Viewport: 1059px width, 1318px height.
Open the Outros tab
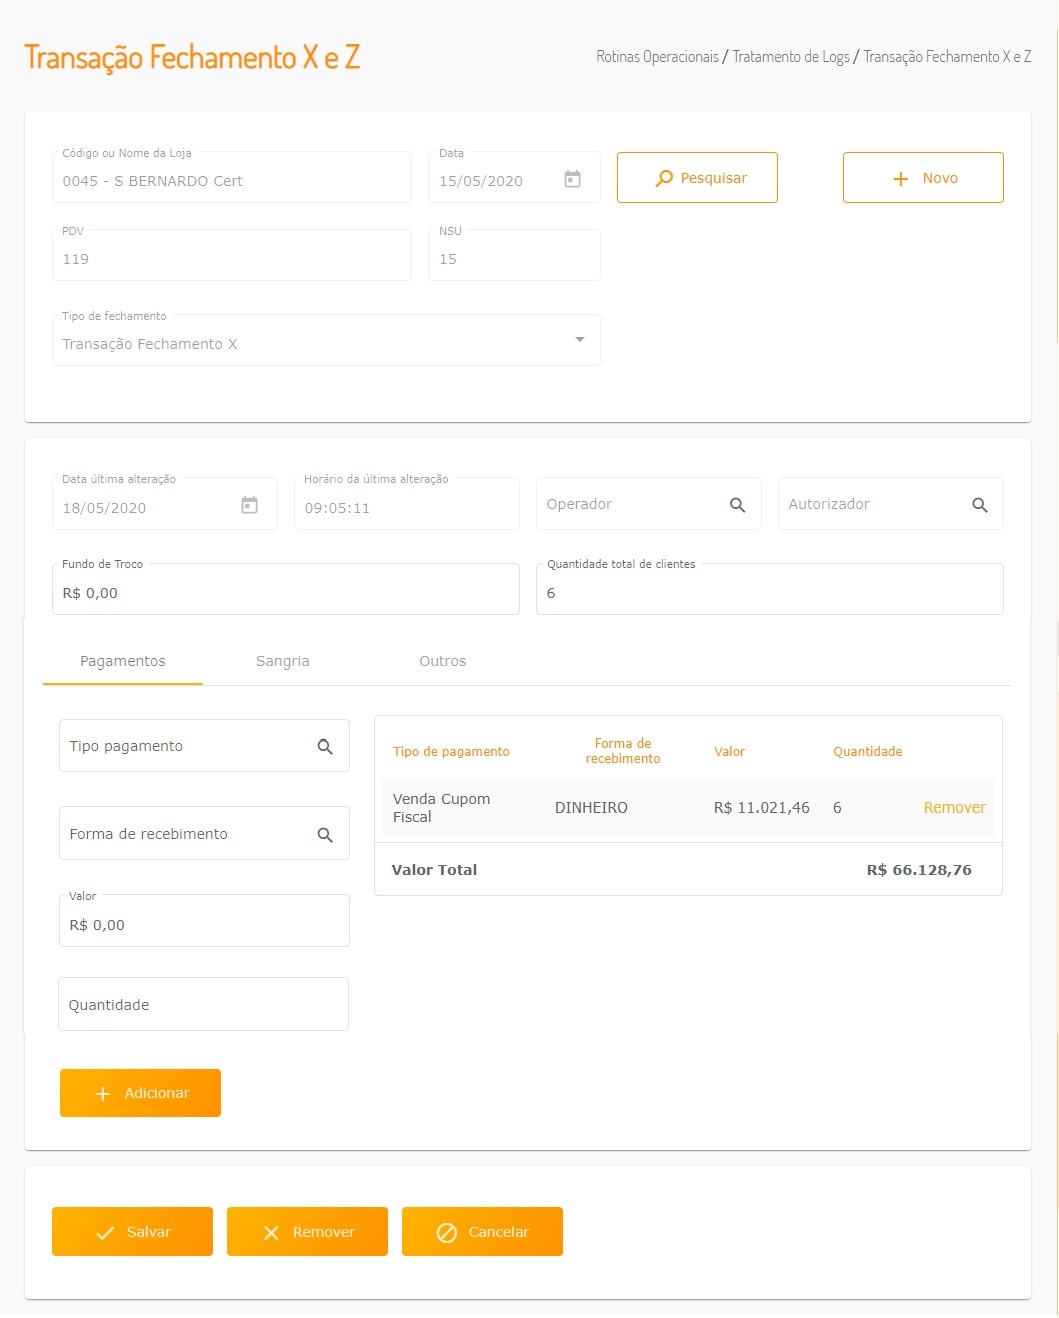(x=443, y=661)
